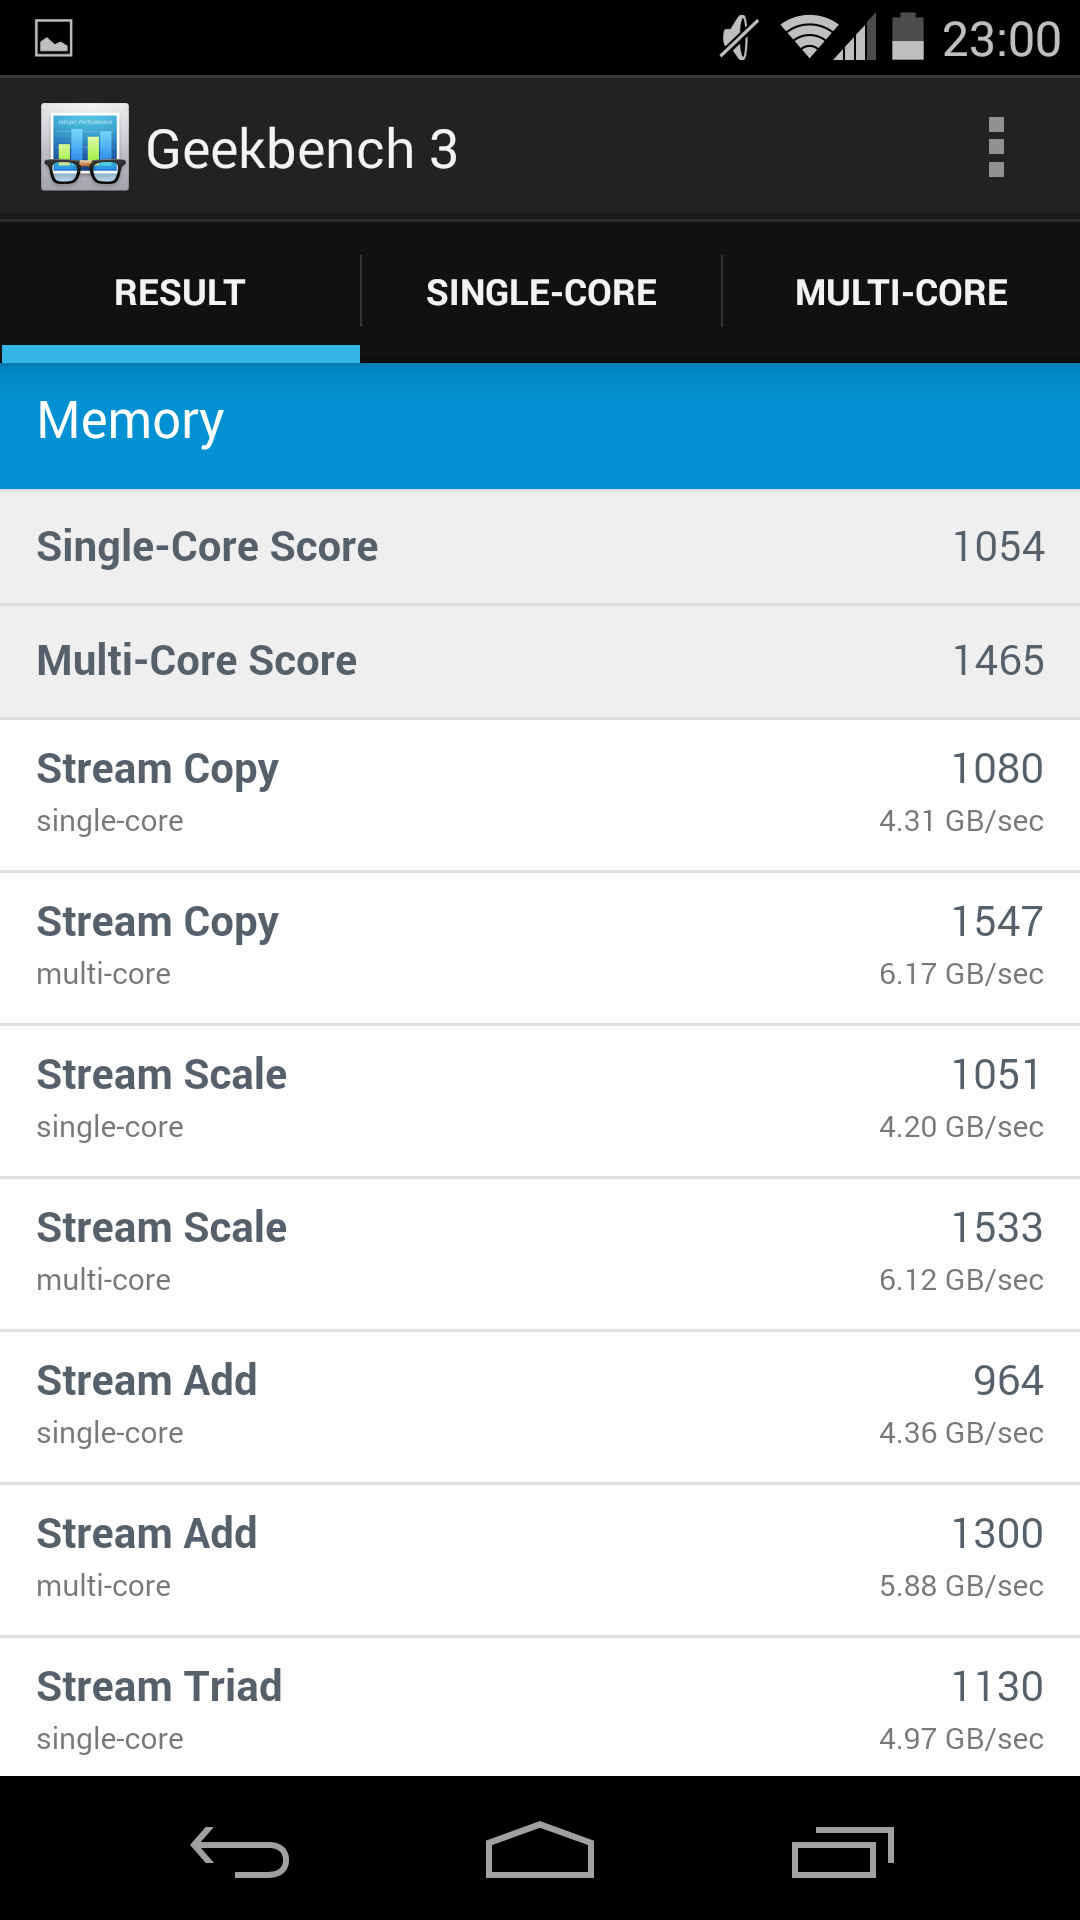Open the three-dot overflow menu

(x=995, y=148)
